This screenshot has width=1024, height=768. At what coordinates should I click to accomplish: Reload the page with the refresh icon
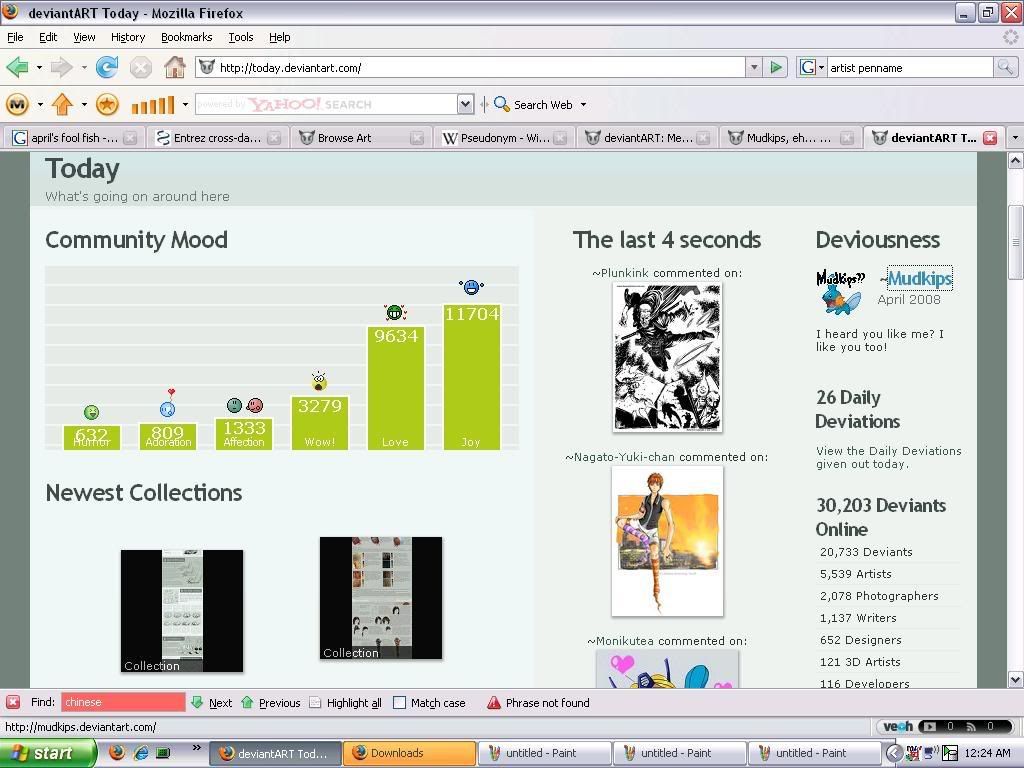tap(107, 67)
